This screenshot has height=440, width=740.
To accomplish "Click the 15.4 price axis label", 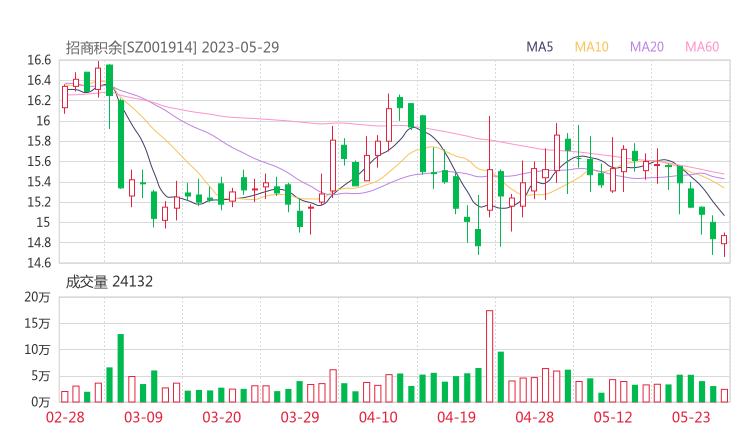I will coord(39,182).
